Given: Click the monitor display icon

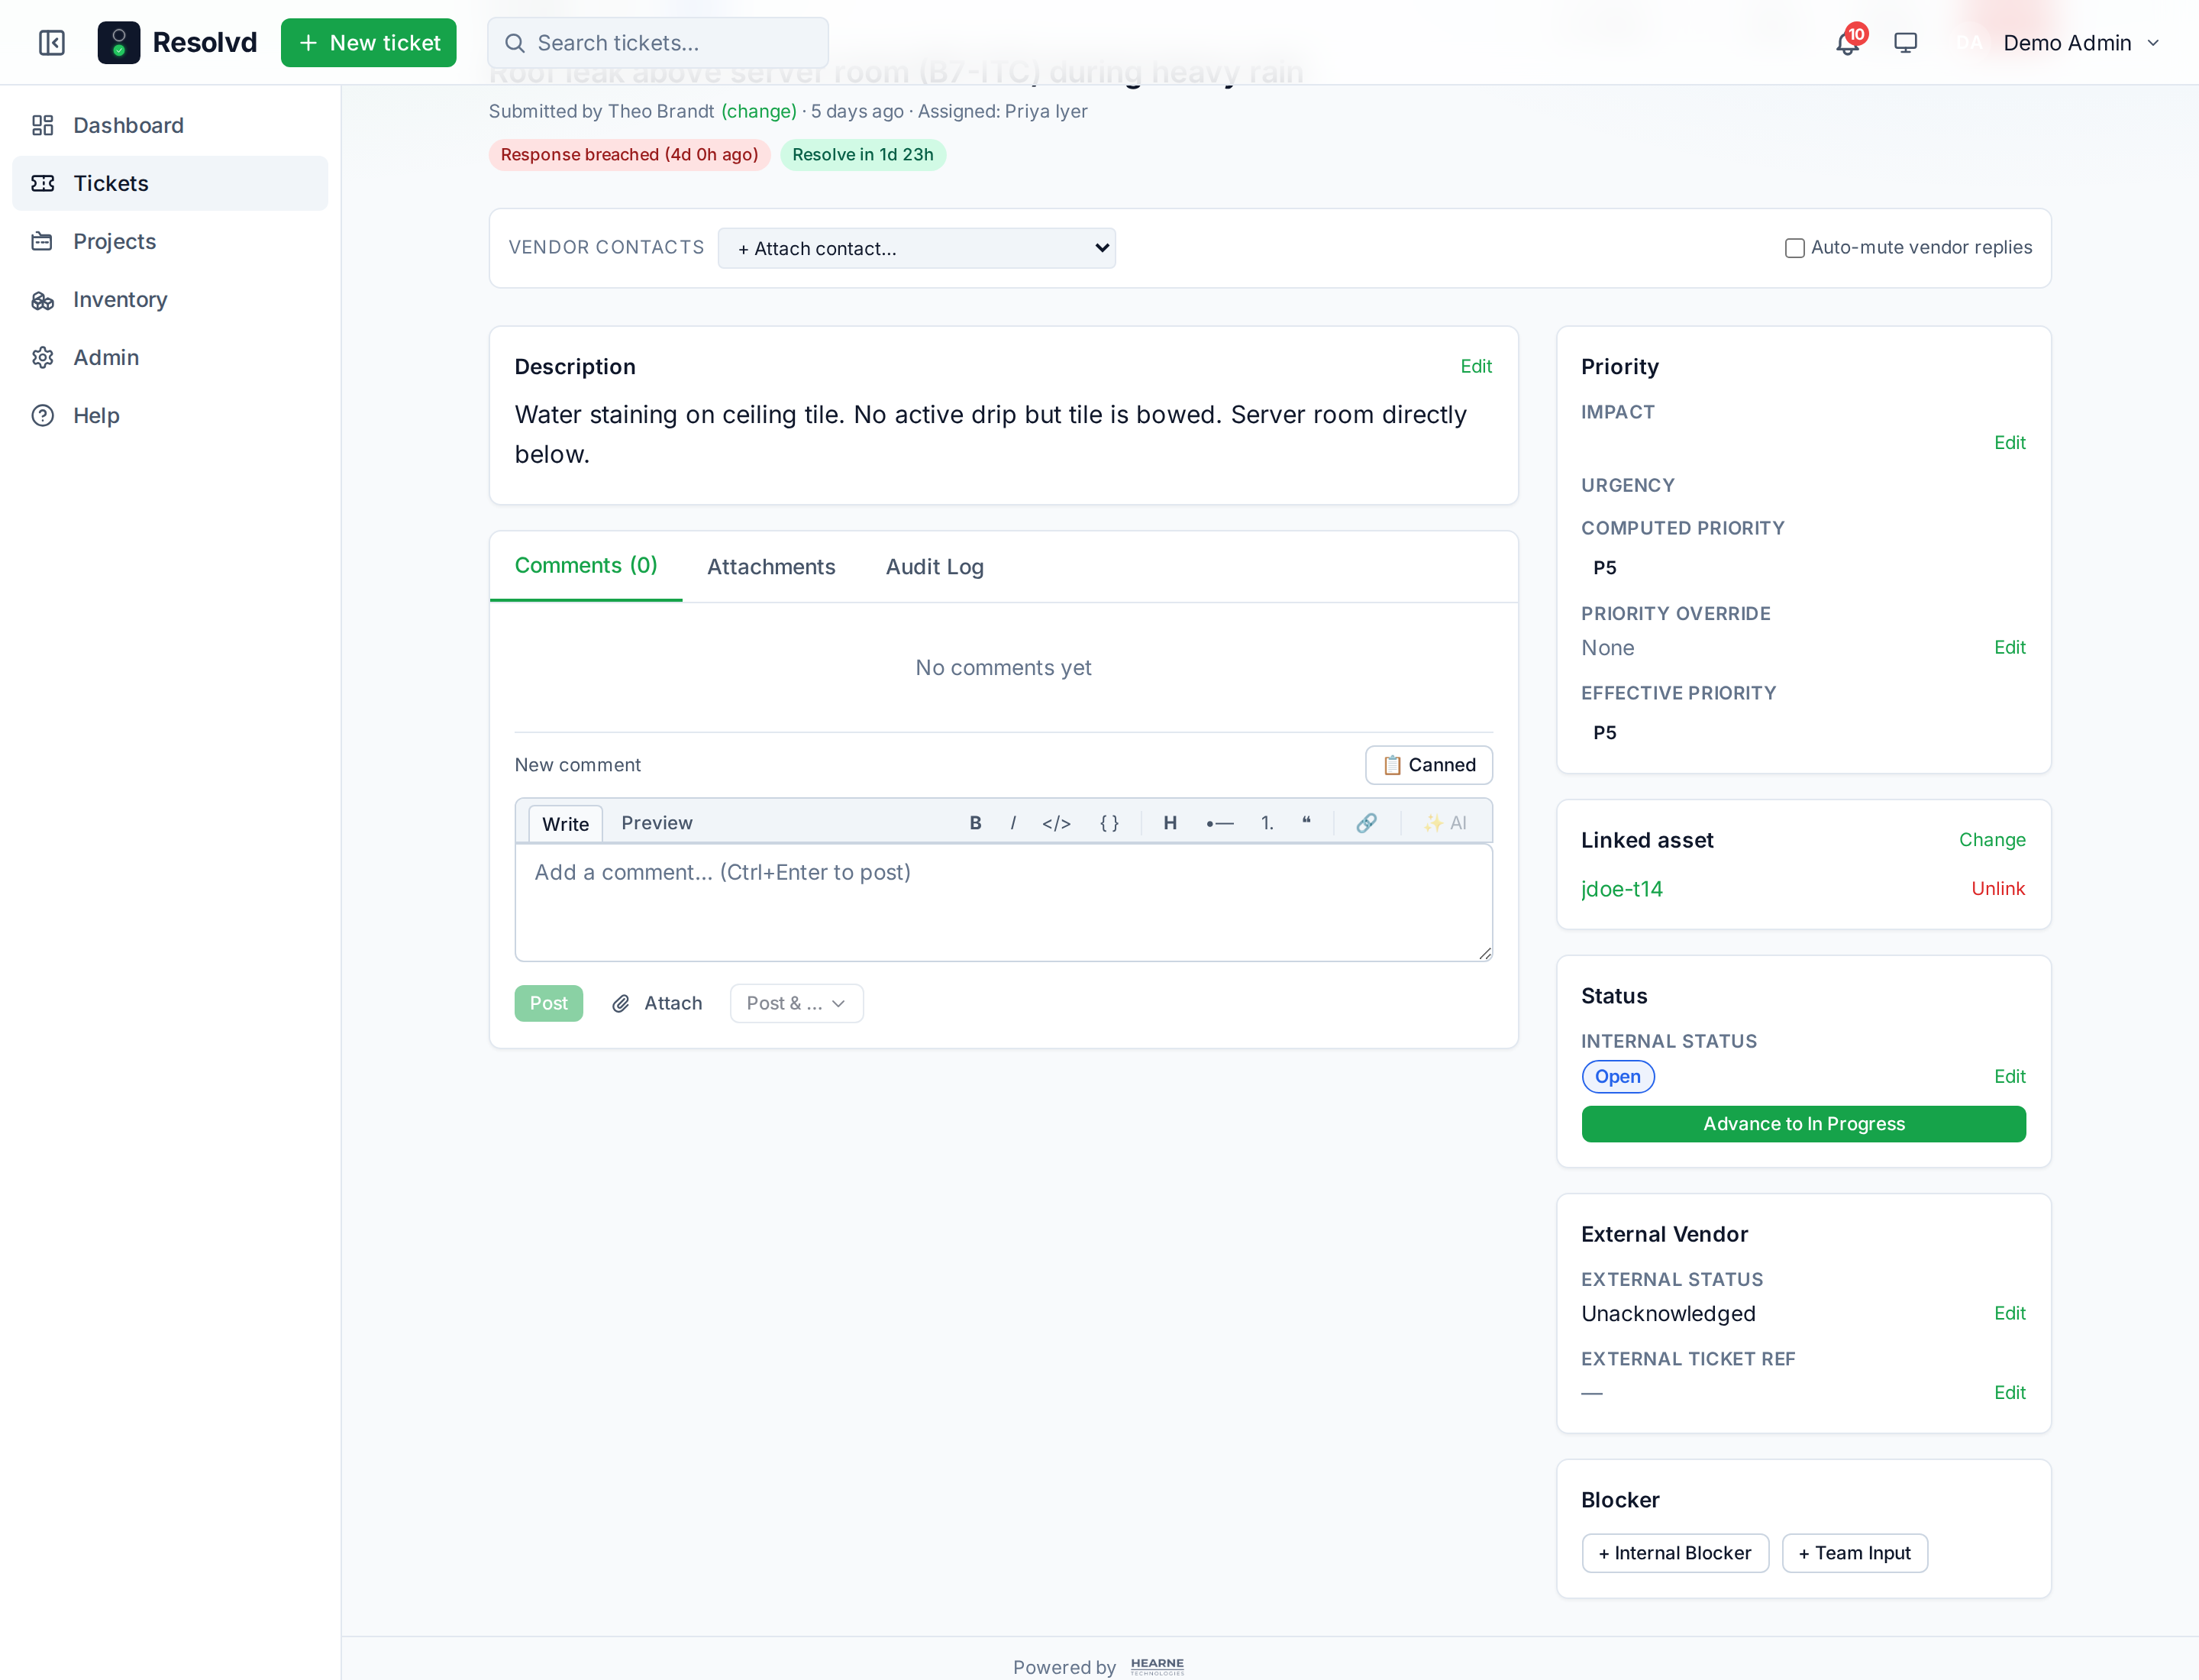Looking at the screenshot, I should 1905,43.
